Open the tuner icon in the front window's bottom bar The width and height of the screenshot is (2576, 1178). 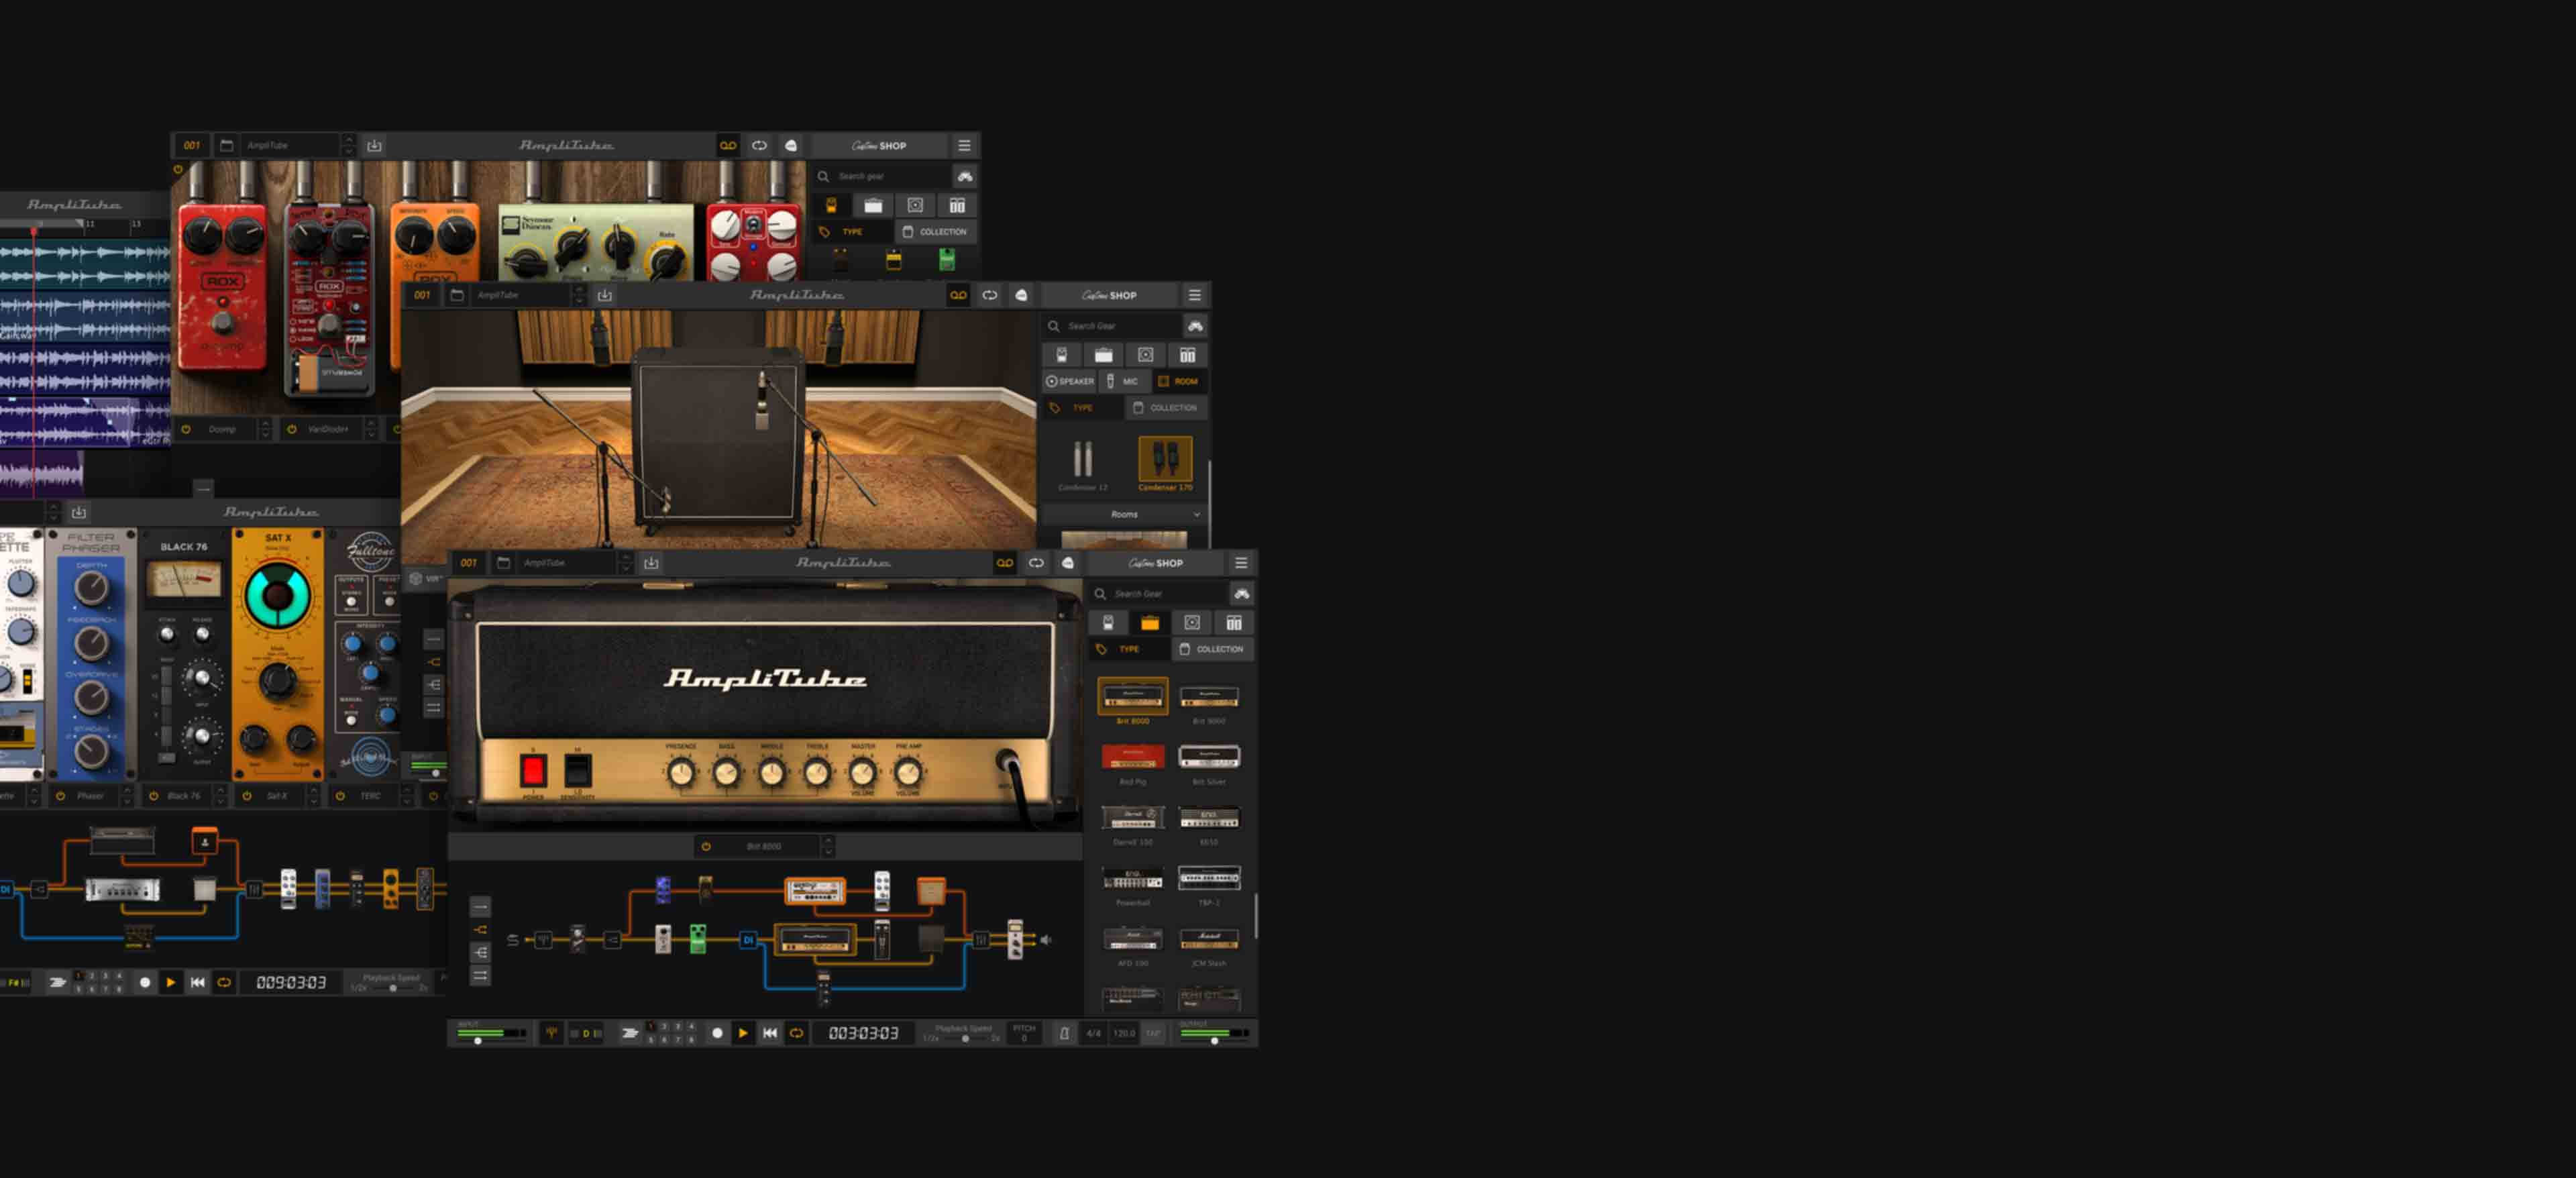(551, 1033)
